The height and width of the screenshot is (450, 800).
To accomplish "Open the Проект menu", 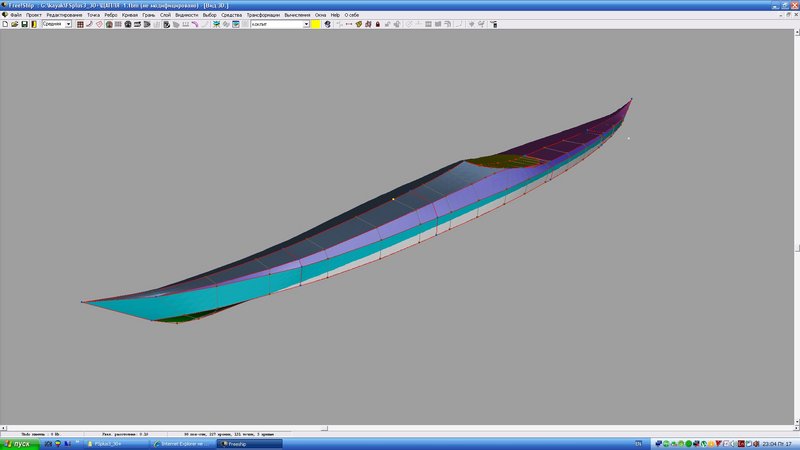I will click(x=34, y=15).
